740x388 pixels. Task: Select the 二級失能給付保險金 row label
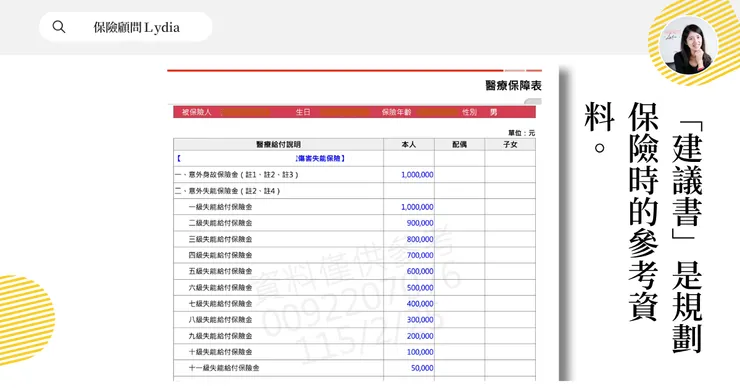pyautogui.click(x=220, y=223)
